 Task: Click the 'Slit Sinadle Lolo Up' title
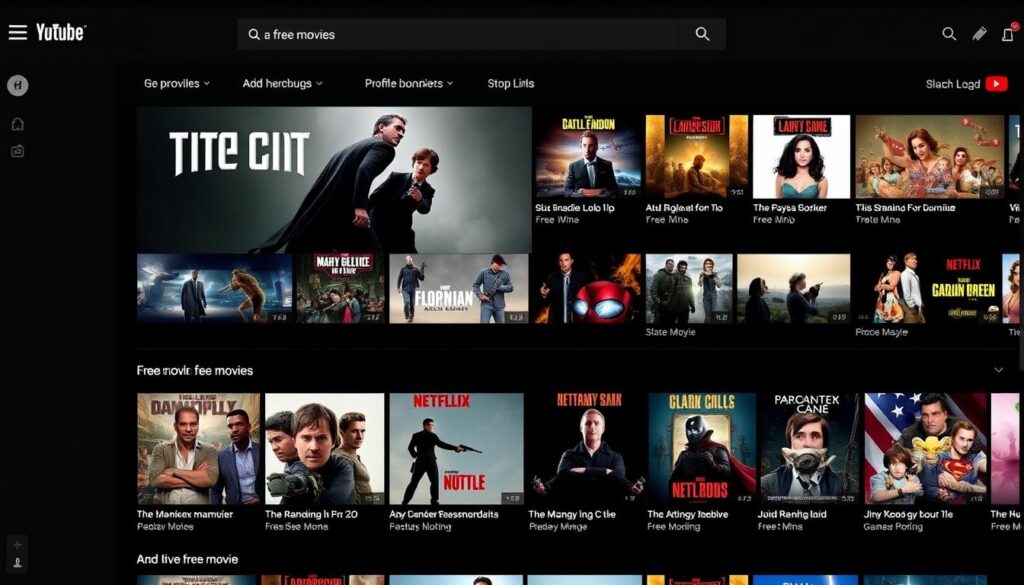575,208
